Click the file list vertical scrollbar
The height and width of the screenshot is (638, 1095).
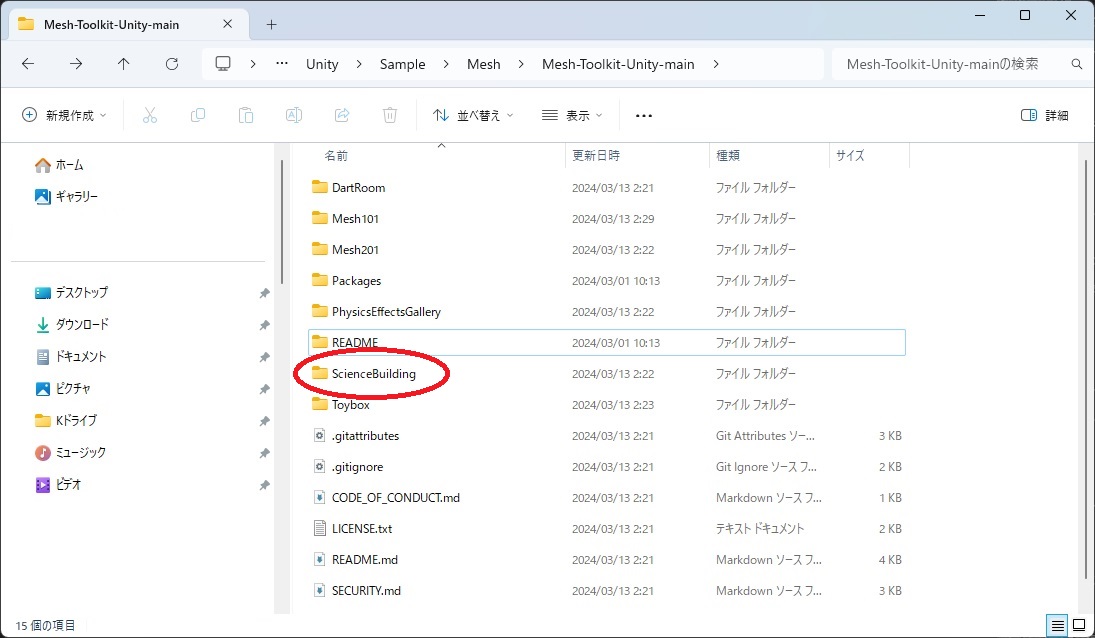pyautogui.click(x=1086, y=369)
